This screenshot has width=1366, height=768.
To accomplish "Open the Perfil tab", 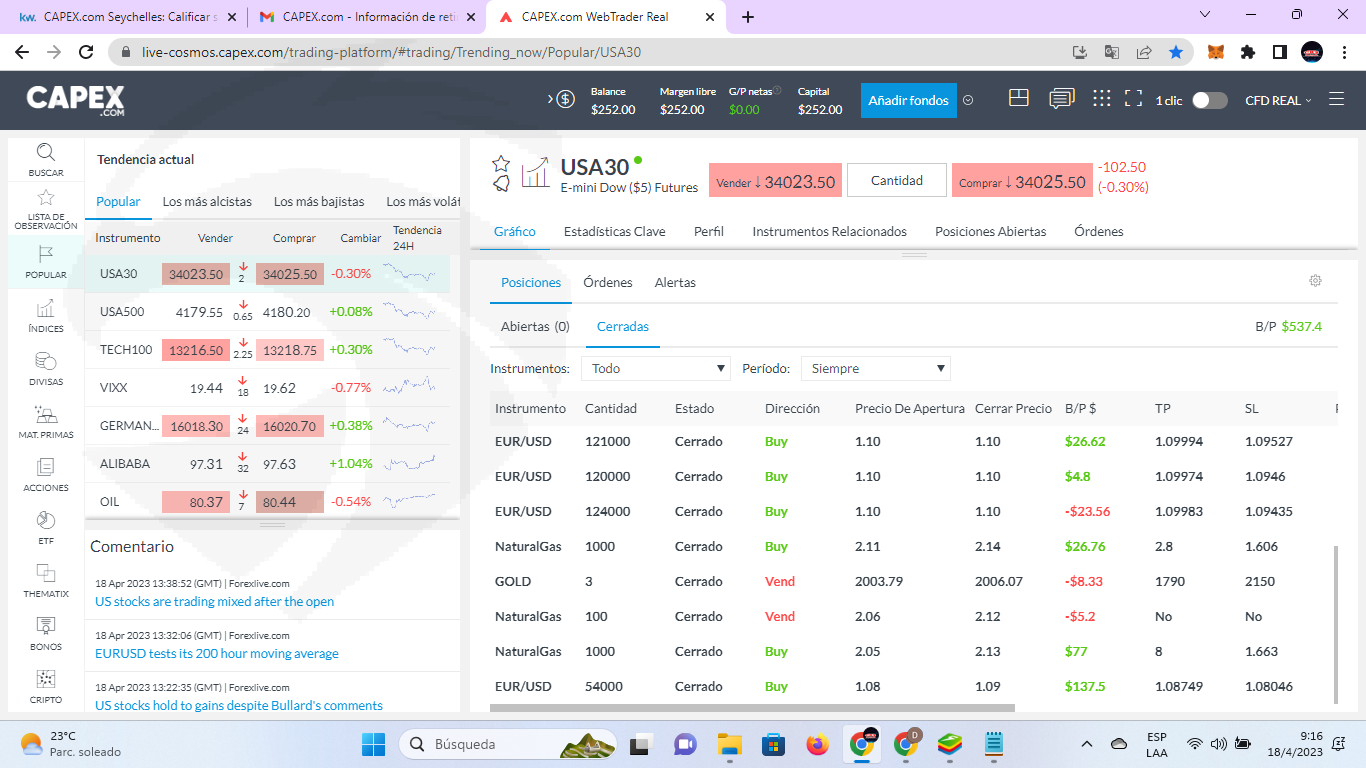I will [x=709, y=231].
